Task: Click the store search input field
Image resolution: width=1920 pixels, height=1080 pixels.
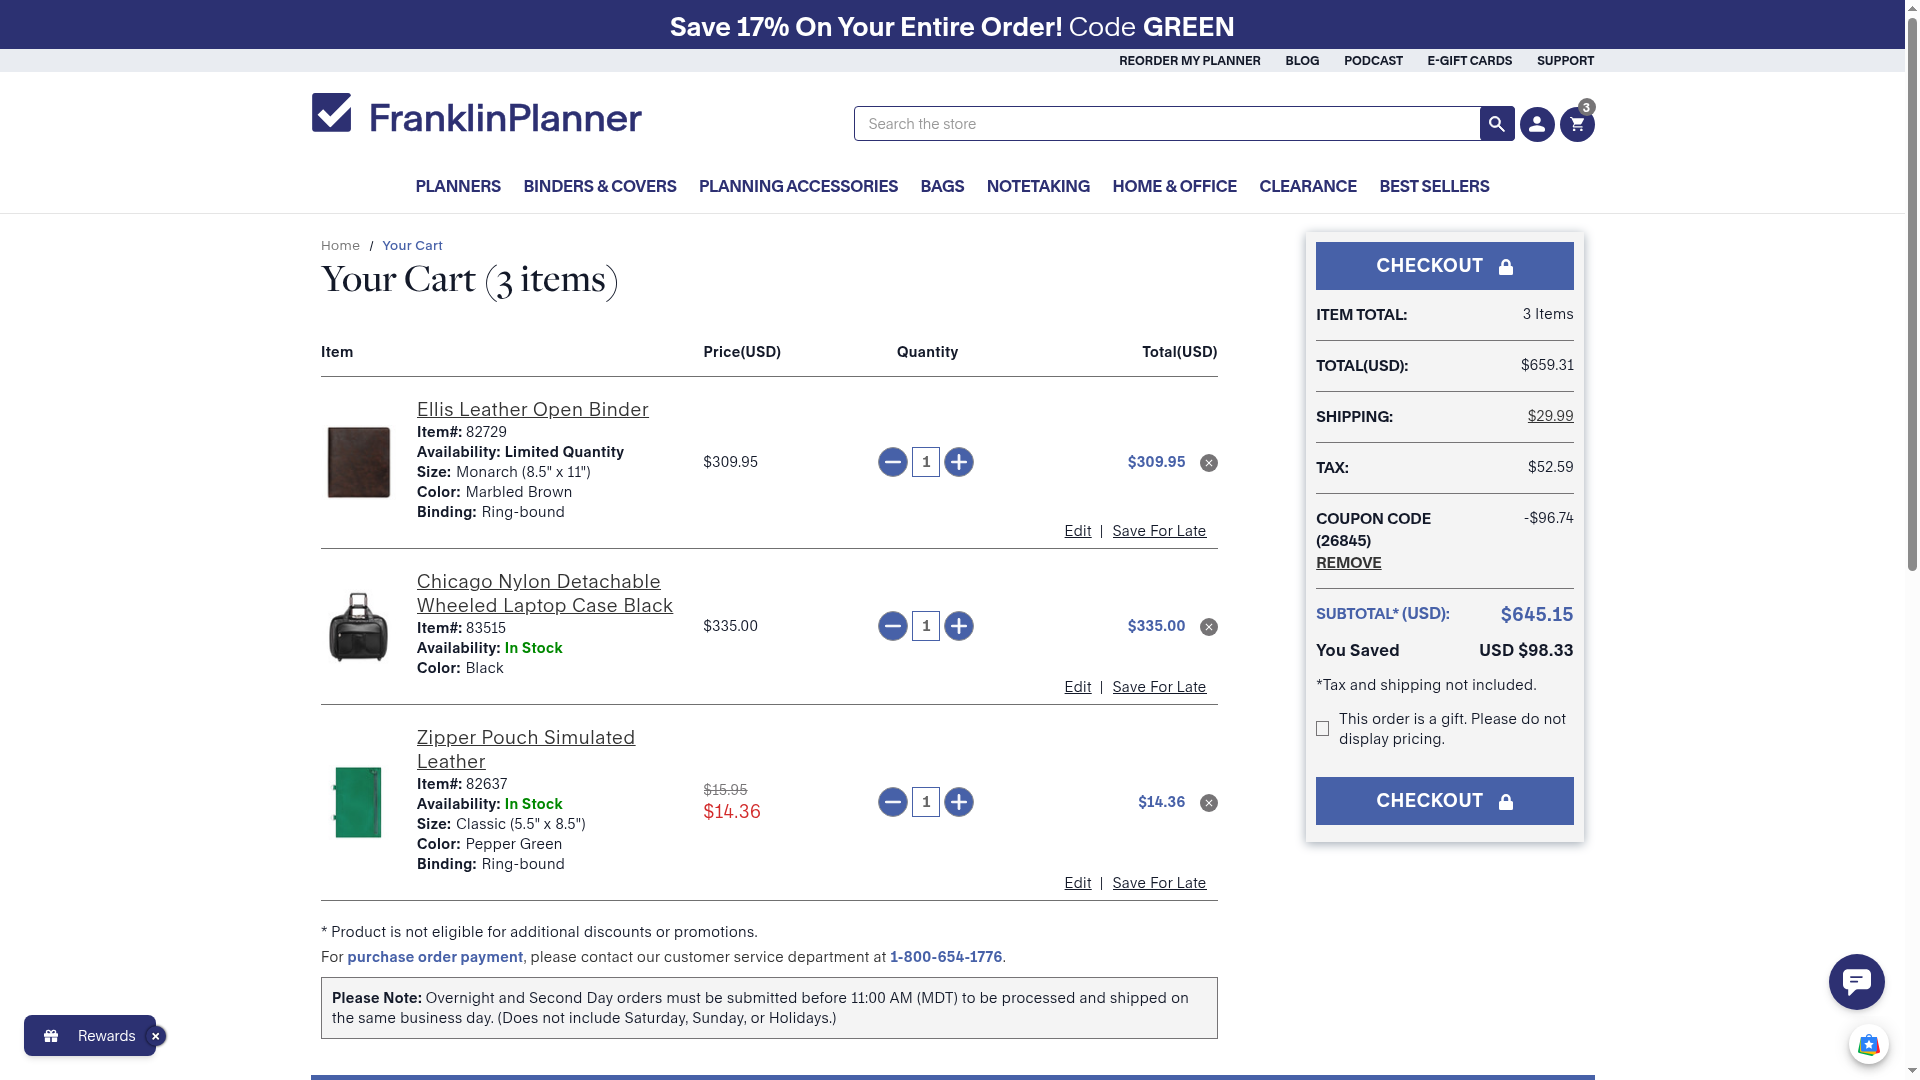Action: click(x=1166, y=124)
